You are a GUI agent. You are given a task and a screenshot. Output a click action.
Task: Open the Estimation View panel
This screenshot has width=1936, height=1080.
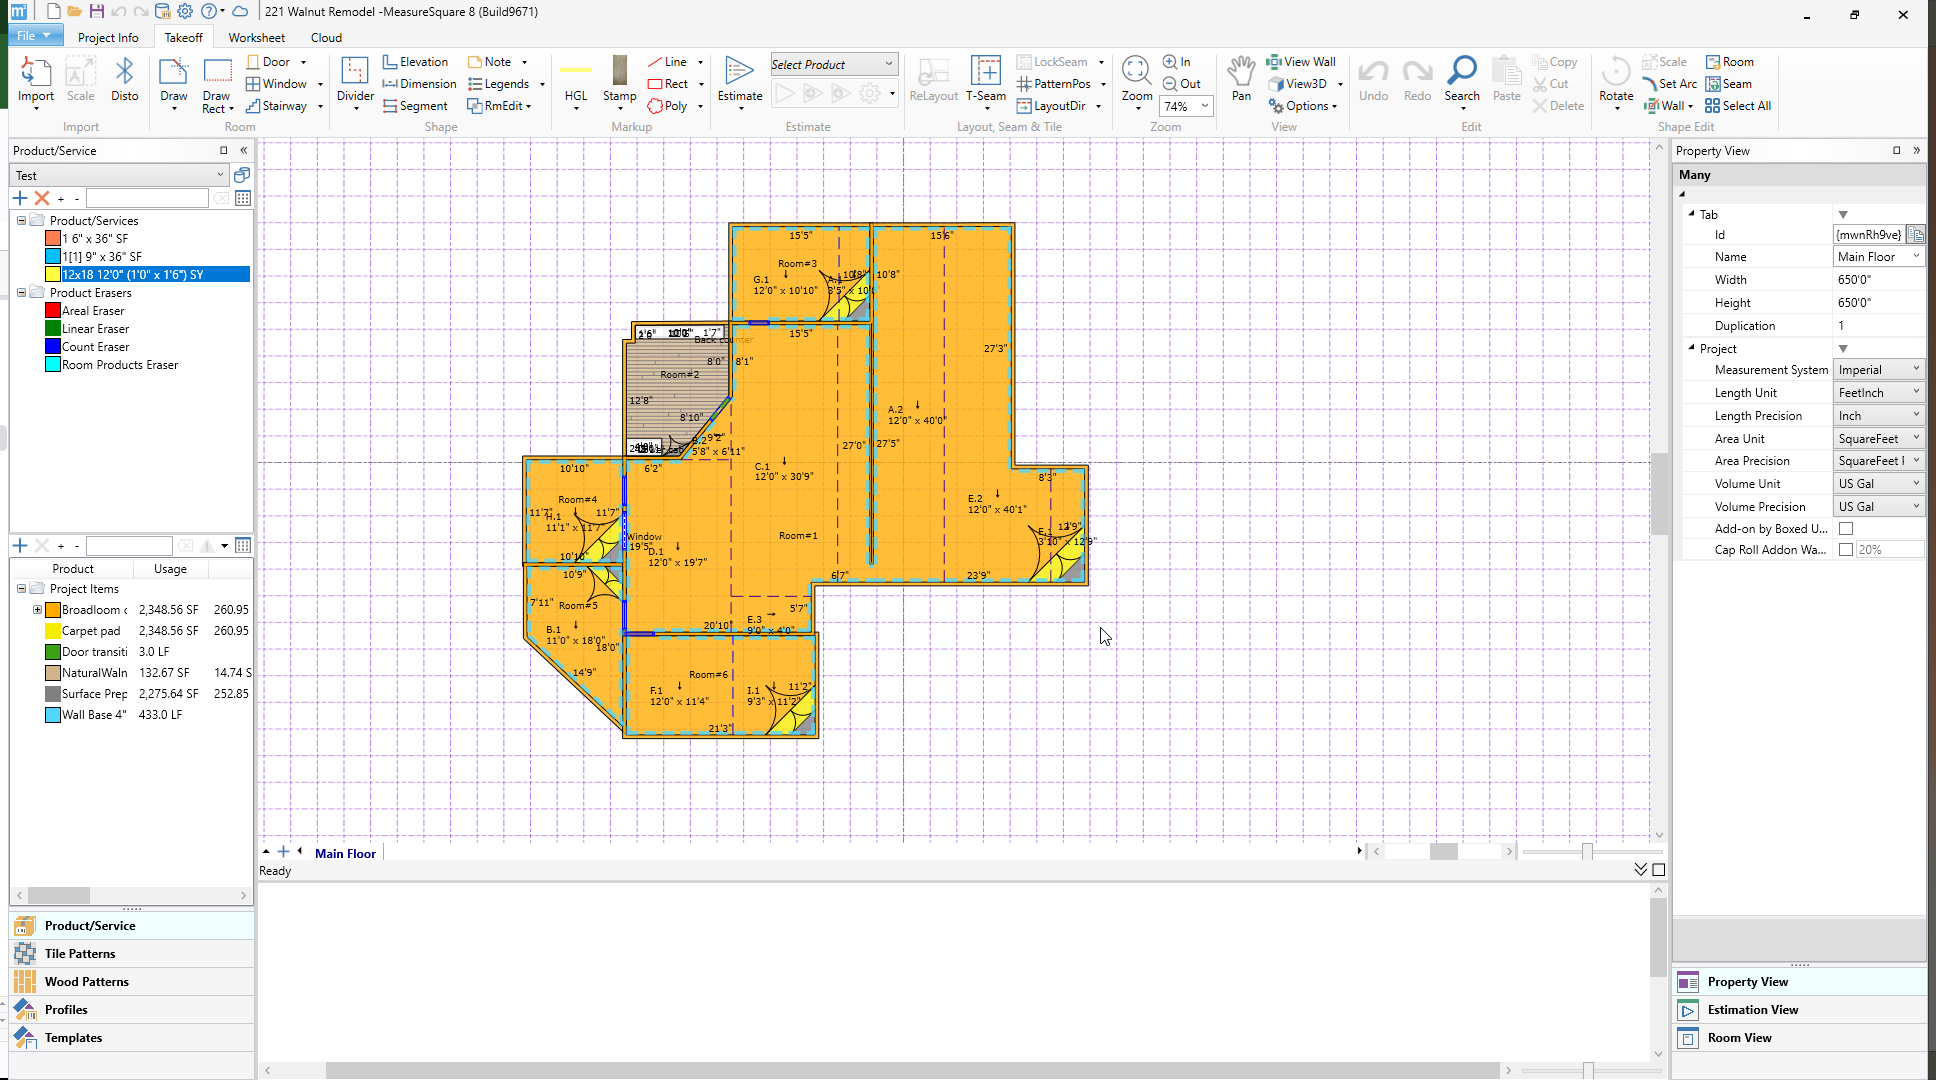[x=1752, y=1010]
